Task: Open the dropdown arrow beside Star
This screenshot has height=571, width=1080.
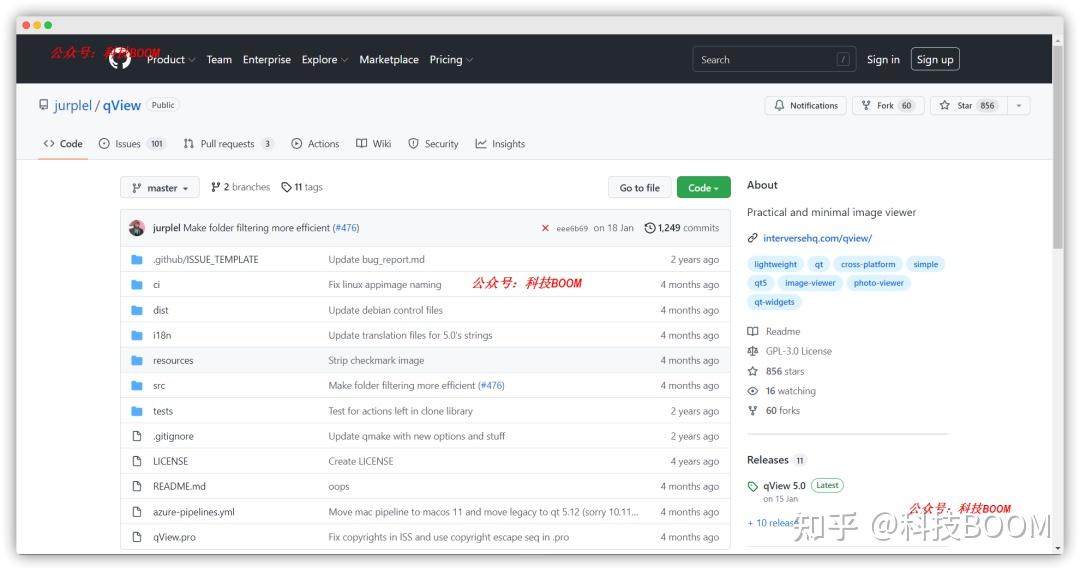Action: [x=1019, y=105]
